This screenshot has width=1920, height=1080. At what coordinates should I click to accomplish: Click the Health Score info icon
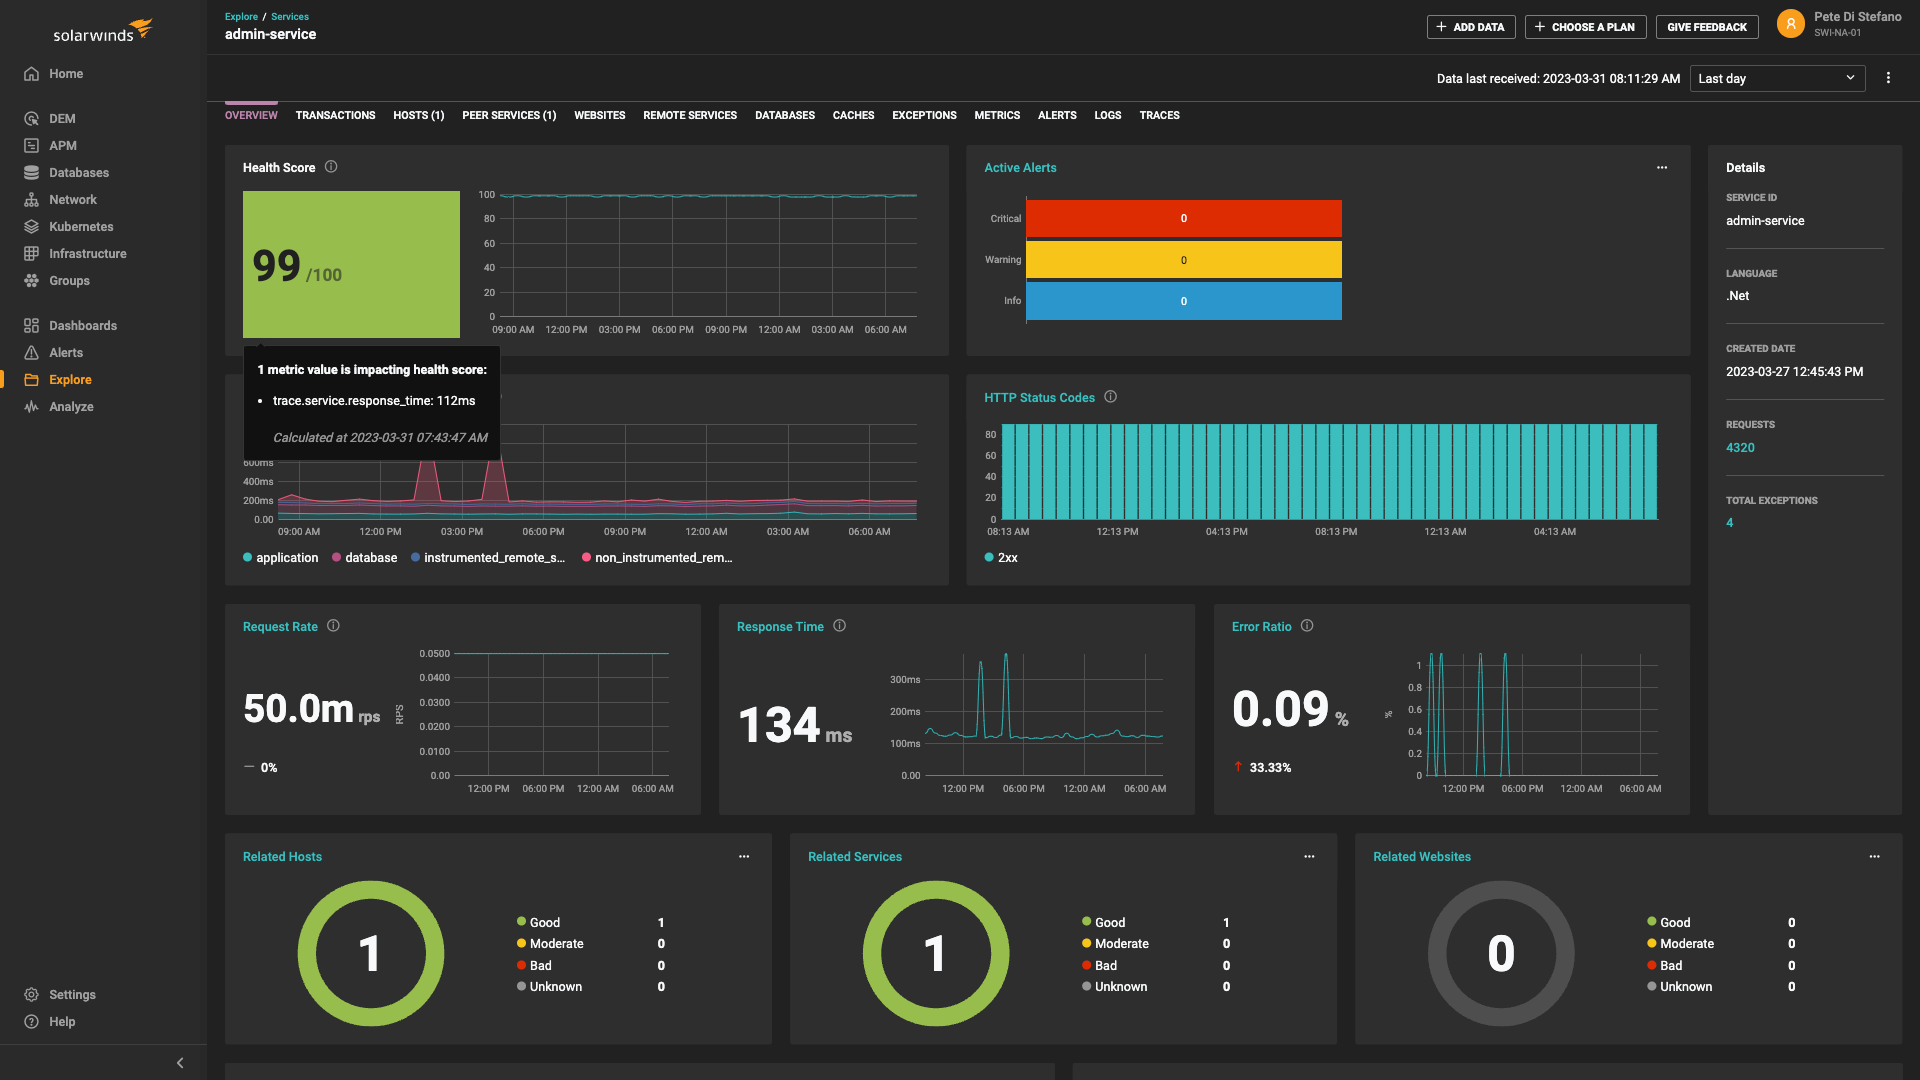331,167
